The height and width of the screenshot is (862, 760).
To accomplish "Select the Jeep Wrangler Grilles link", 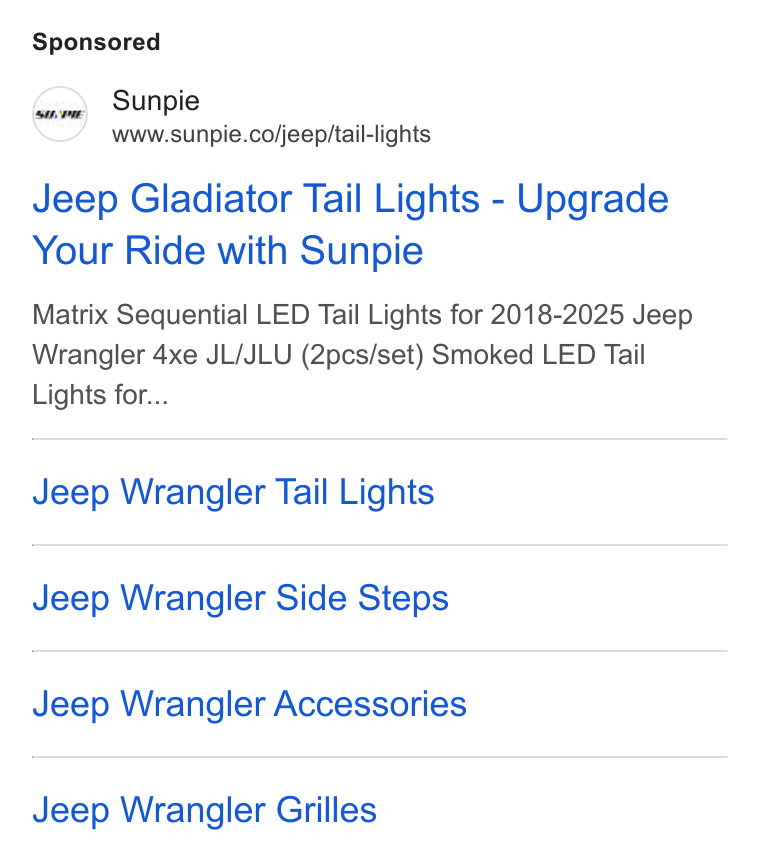I will (204, 810).
